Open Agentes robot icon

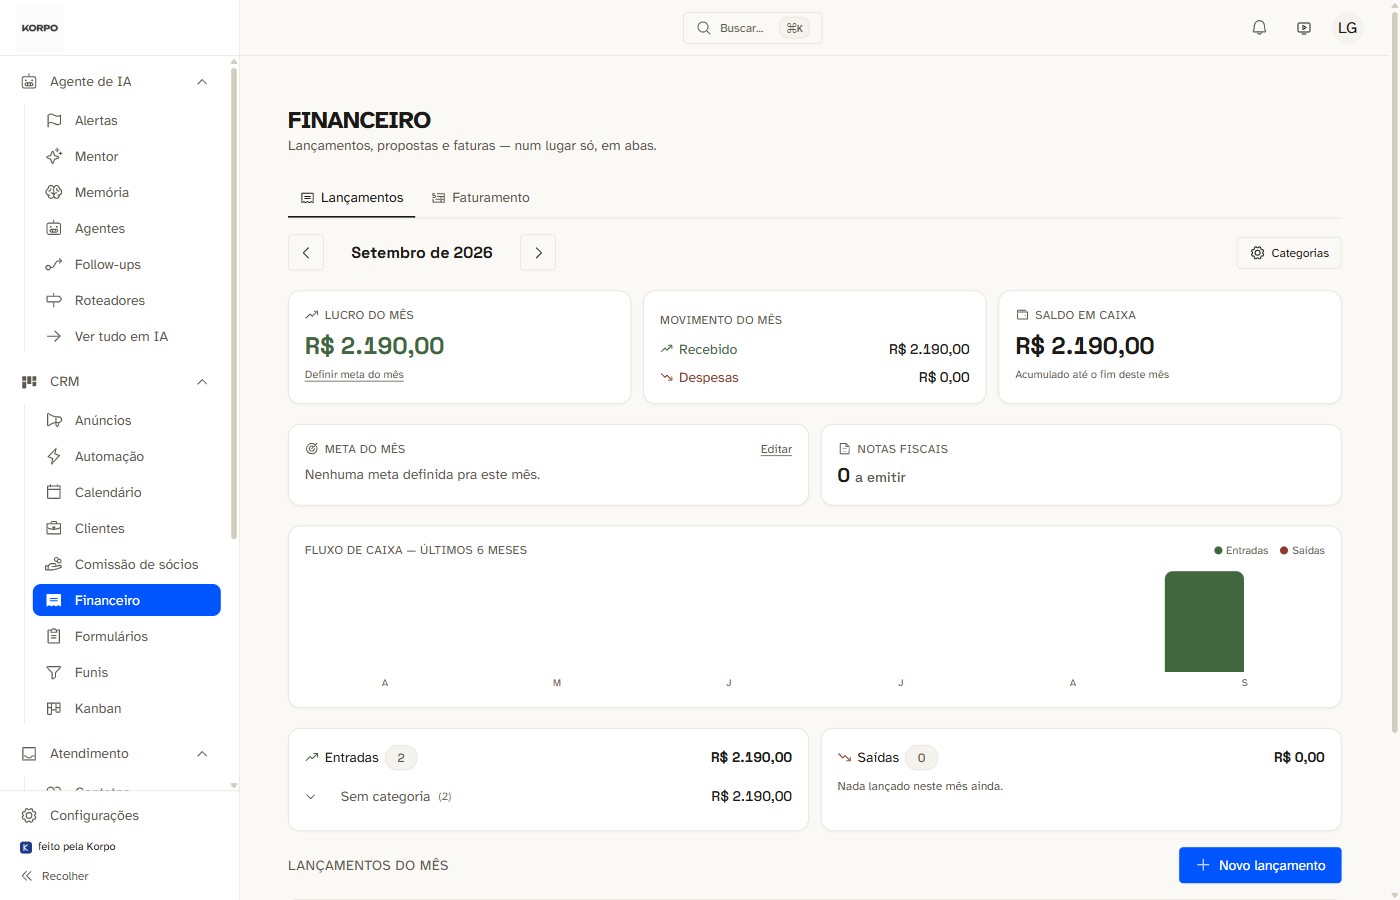(x=54, y=228)
